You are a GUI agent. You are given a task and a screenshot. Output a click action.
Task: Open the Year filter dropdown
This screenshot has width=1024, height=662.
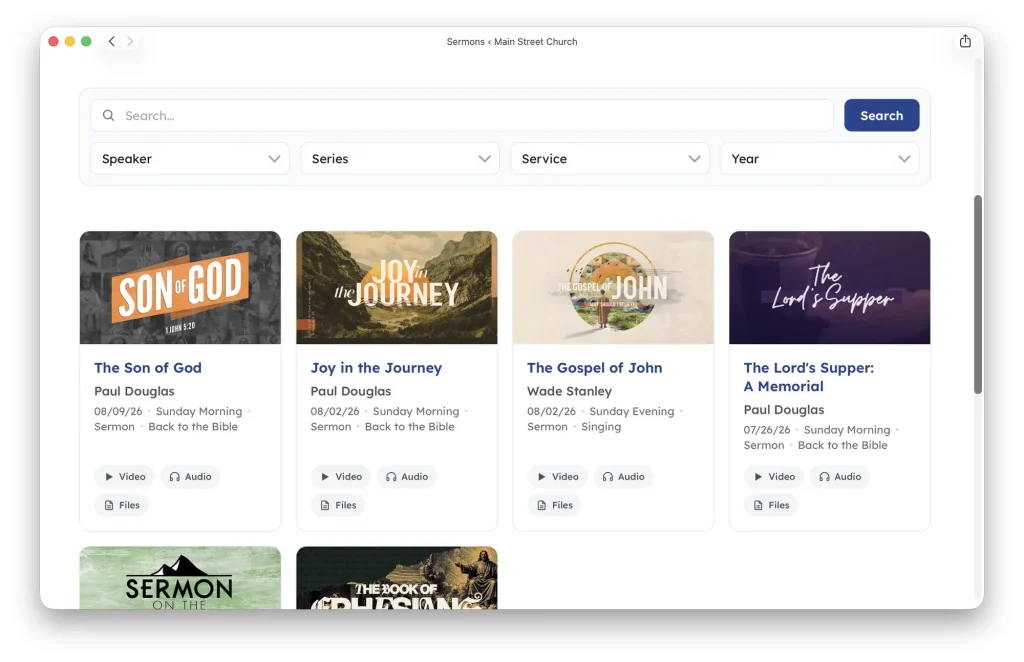820,159
